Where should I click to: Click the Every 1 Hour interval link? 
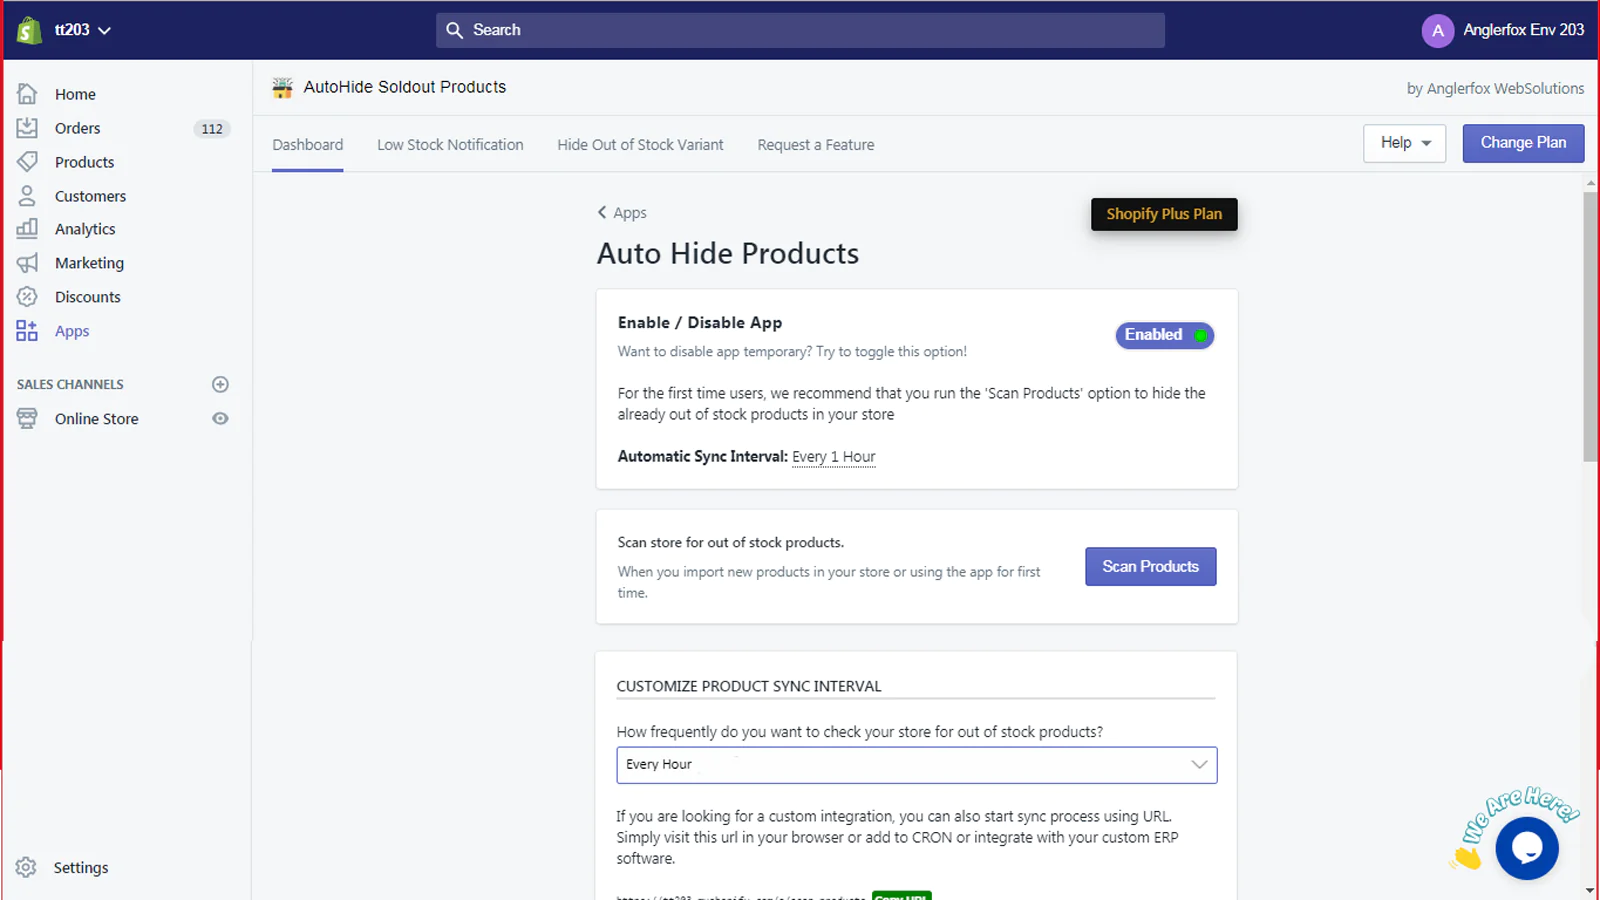click(833, 457)
